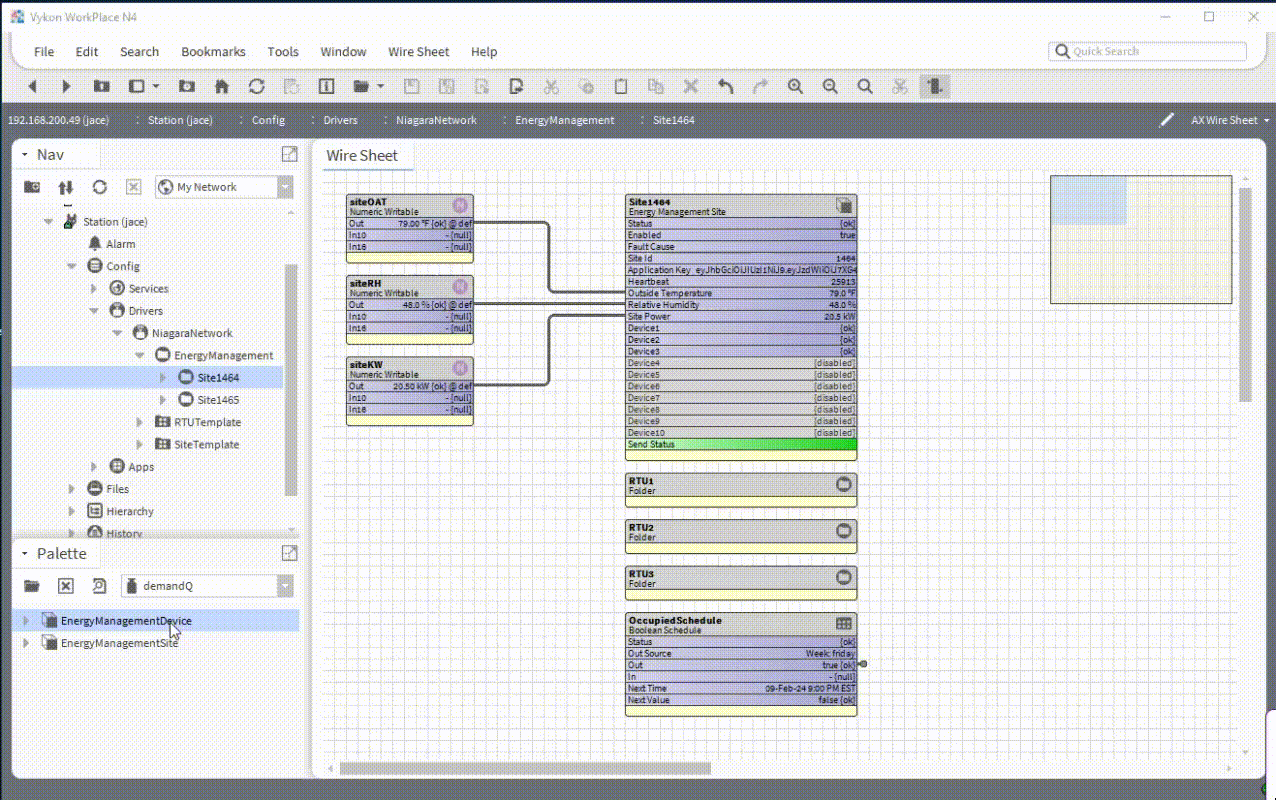Viewport: 1276px width, 800px height.
Task: Expand the RTUTemplate tree node
Action: (140, 422)
